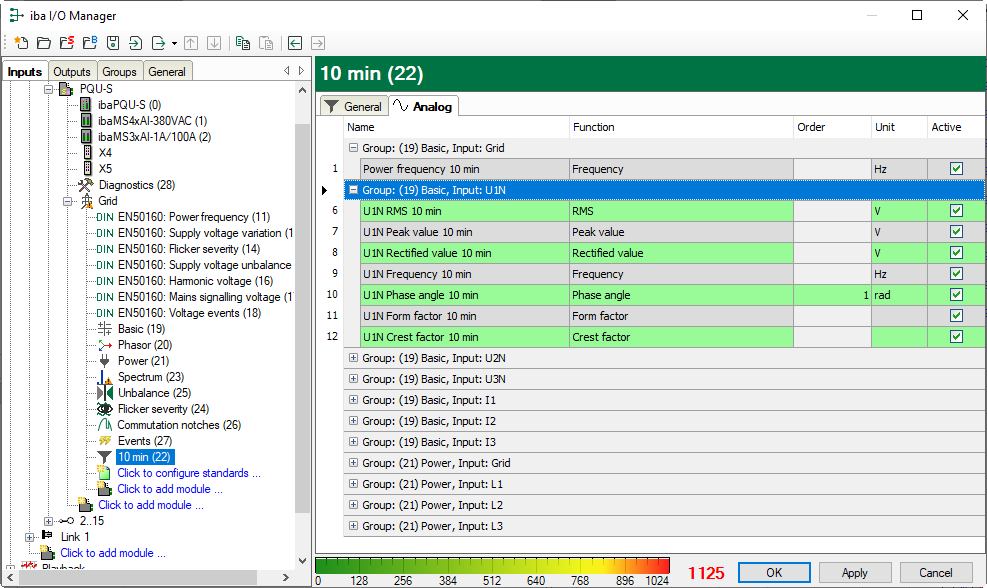Click the open folder toolbar icon
Image resolution: width=987 pixels, height=588 pixels.
[44, 43]
